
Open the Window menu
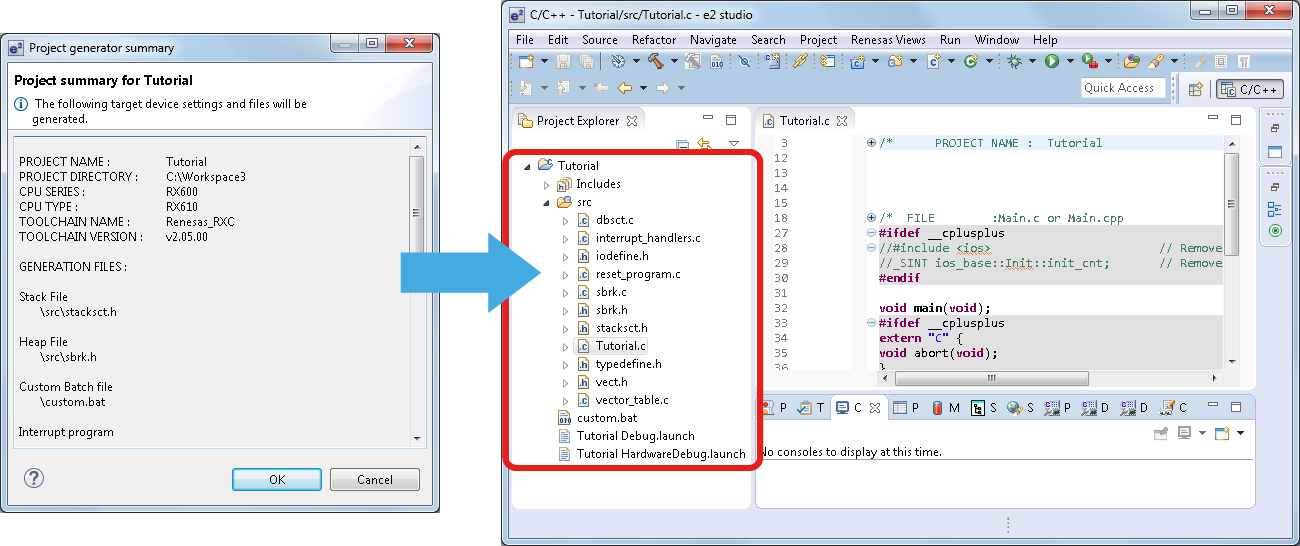tap(996, 40)
